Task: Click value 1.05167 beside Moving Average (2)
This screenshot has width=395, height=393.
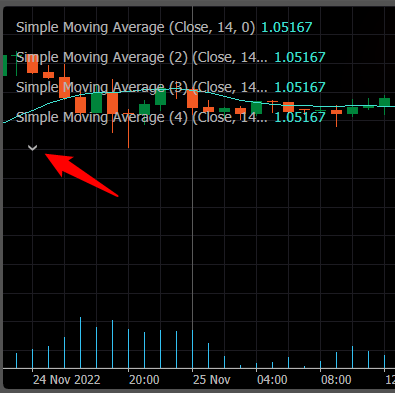Action: click(300, 57)
